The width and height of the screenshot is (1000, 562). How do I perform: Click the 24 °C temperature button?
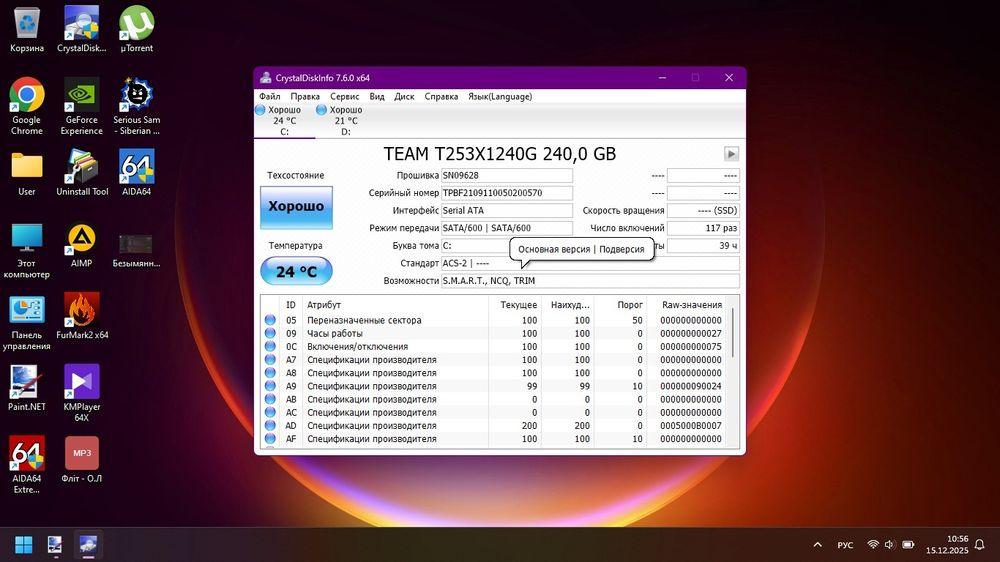coord(296,271)
